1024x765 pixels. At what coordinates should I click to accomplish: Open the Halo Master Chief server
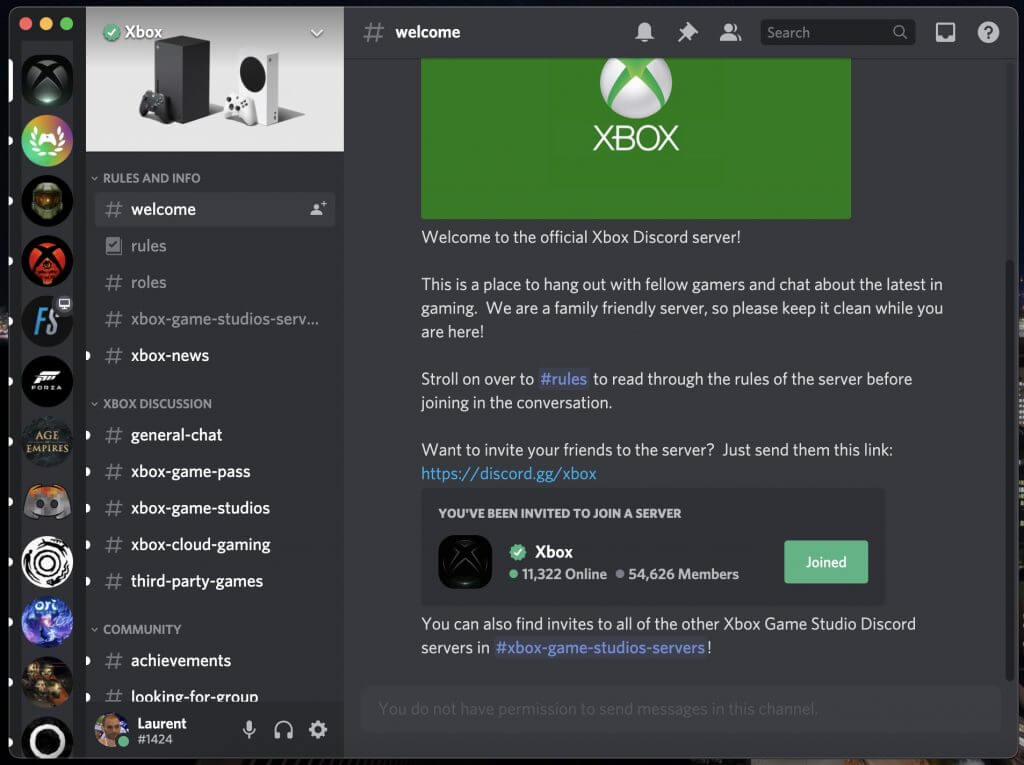tap(47, 201)
